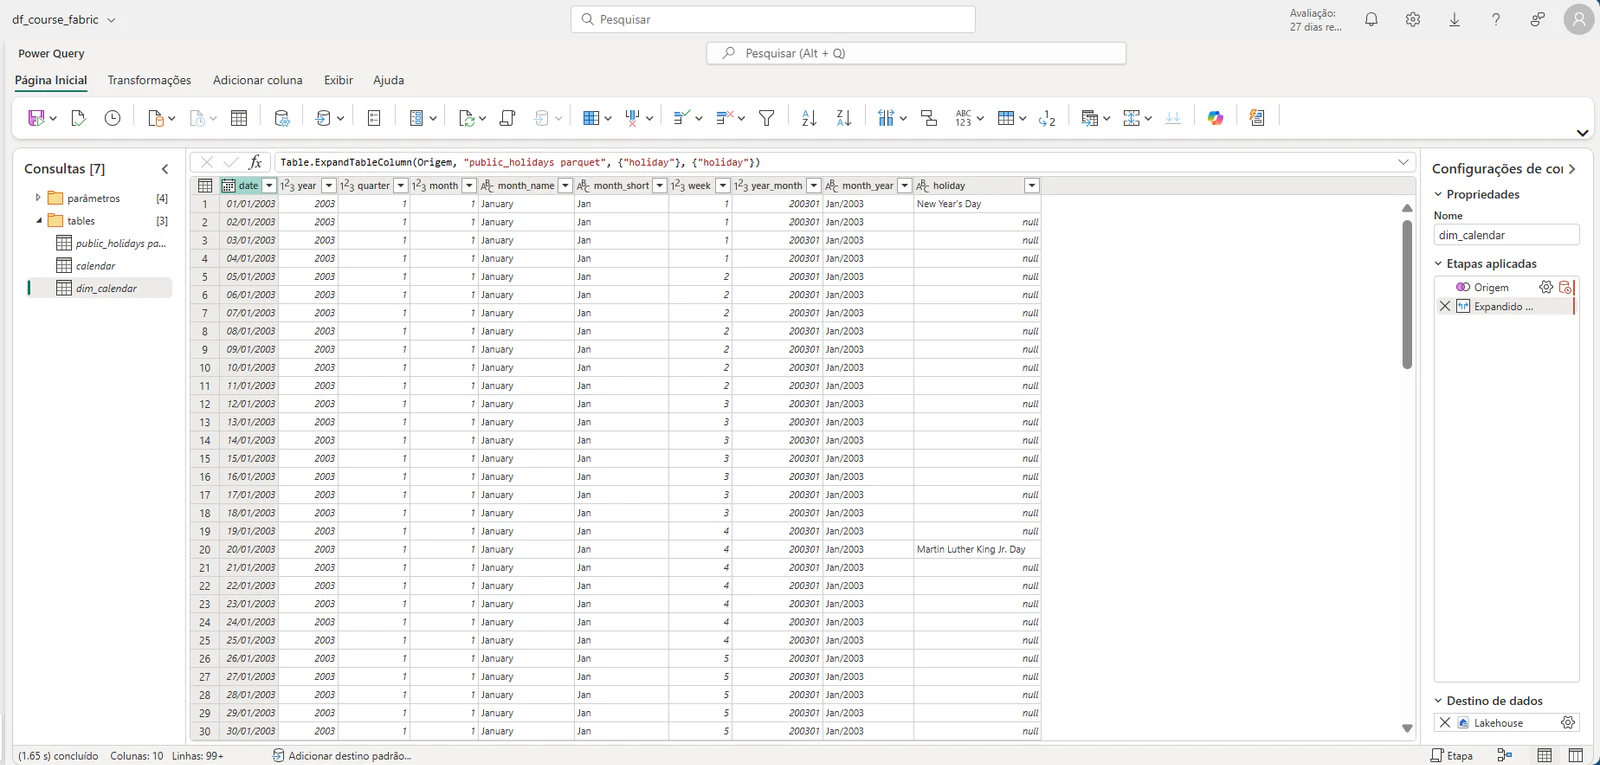The image size is (1600, 765).
Task: Open Lakehouse destination settings gear
Action: point(1568,722)
